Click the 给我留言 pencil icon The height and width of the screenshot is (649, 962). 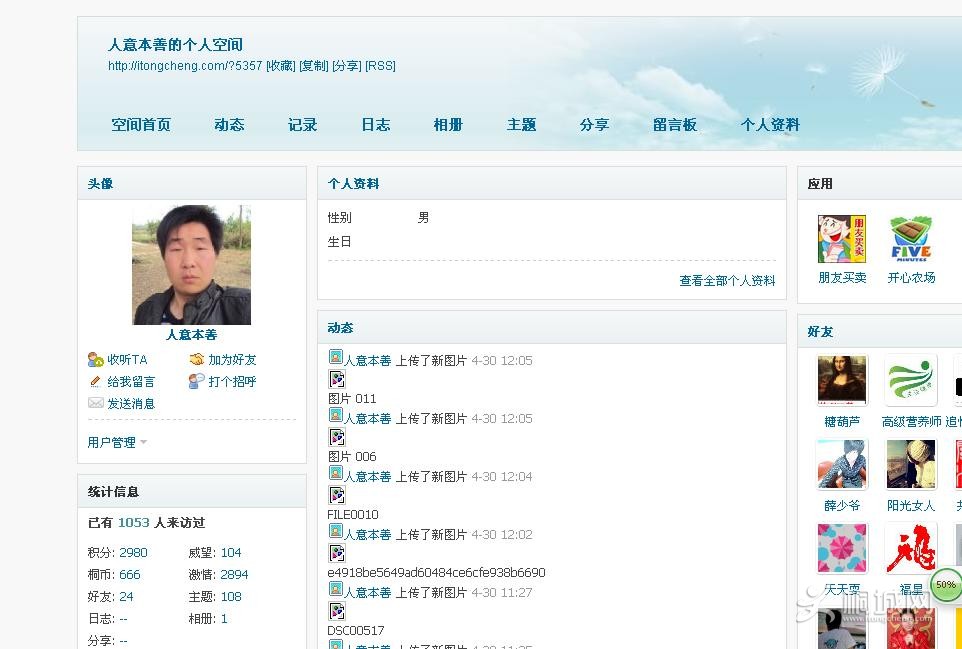click(96, 382)
